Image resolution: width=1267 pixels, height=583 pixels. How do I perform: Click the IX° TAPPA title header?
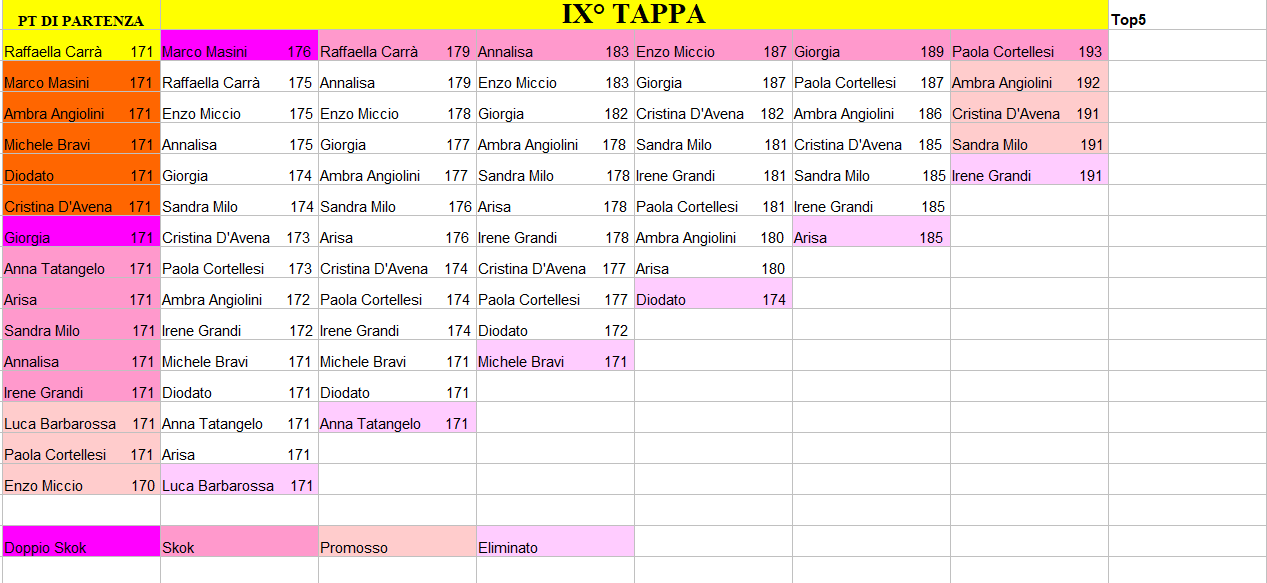633,14
